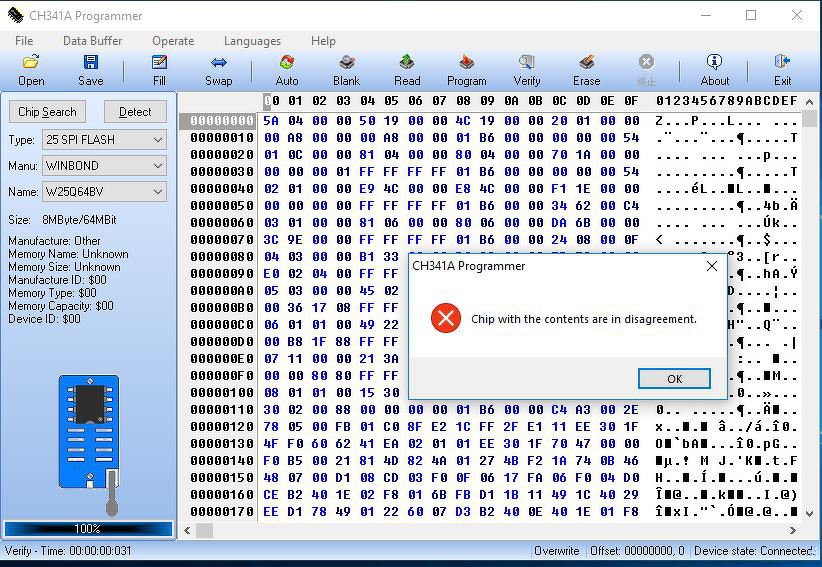
Task: Click the Size: 8MByte/64MBit label
Action: pos(62,220)
